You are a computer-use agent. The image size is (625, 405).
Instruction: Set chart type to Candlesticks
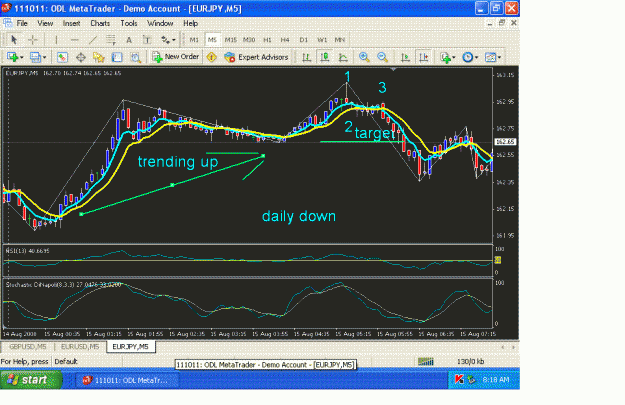click(325, 57)
